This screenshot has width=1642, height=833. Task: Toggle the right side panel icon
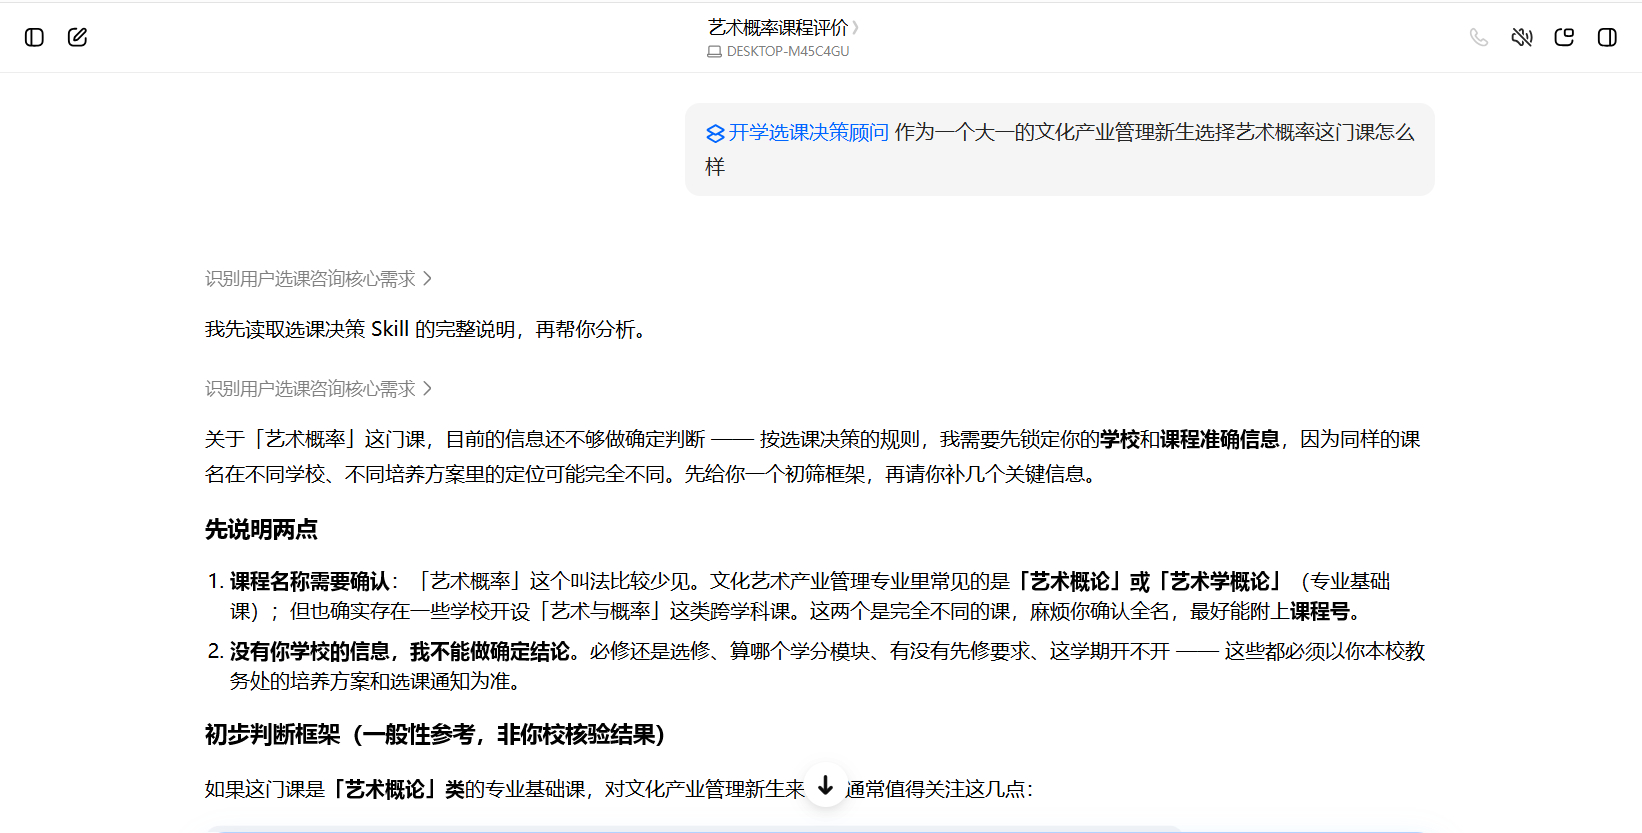[x=1607, y=37]
